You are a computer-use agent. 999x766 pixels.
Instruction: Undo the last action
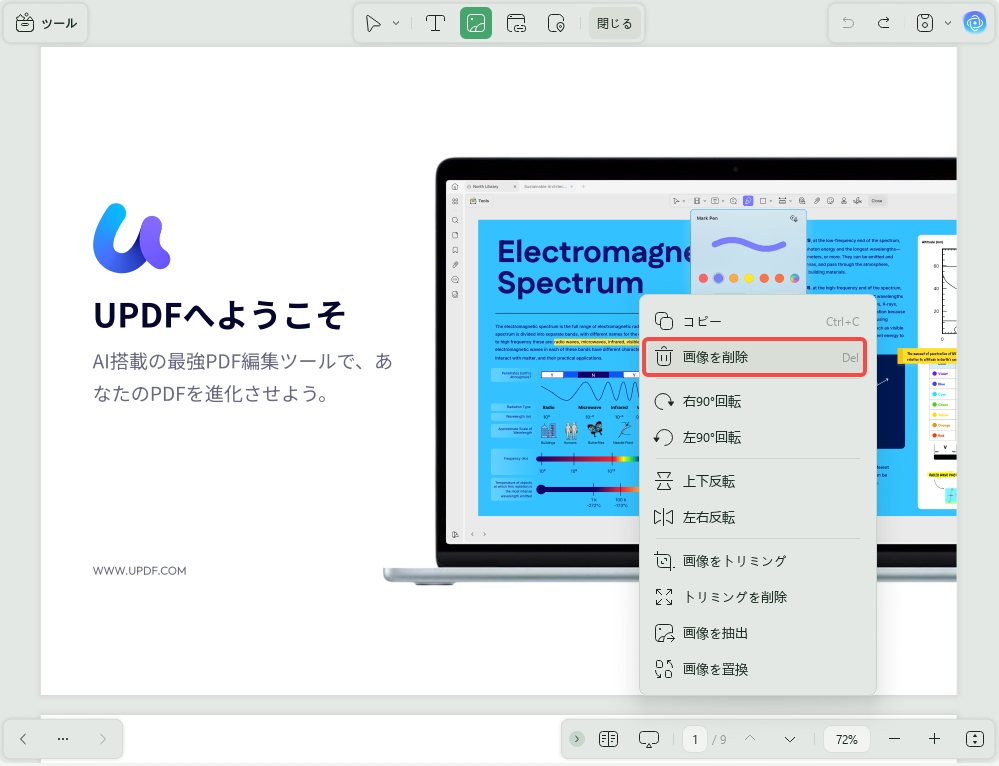click(848, 24)
